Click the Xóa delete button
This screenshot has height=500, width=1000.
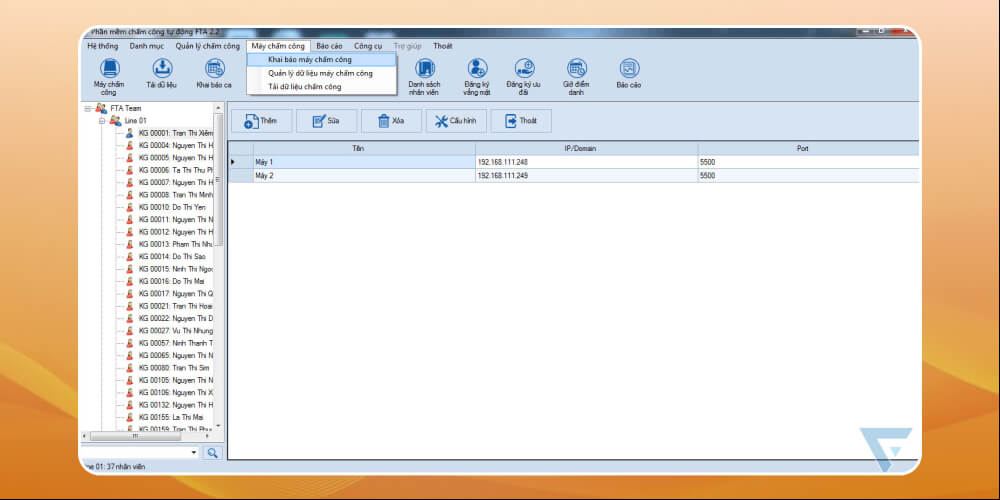(391, 120)
